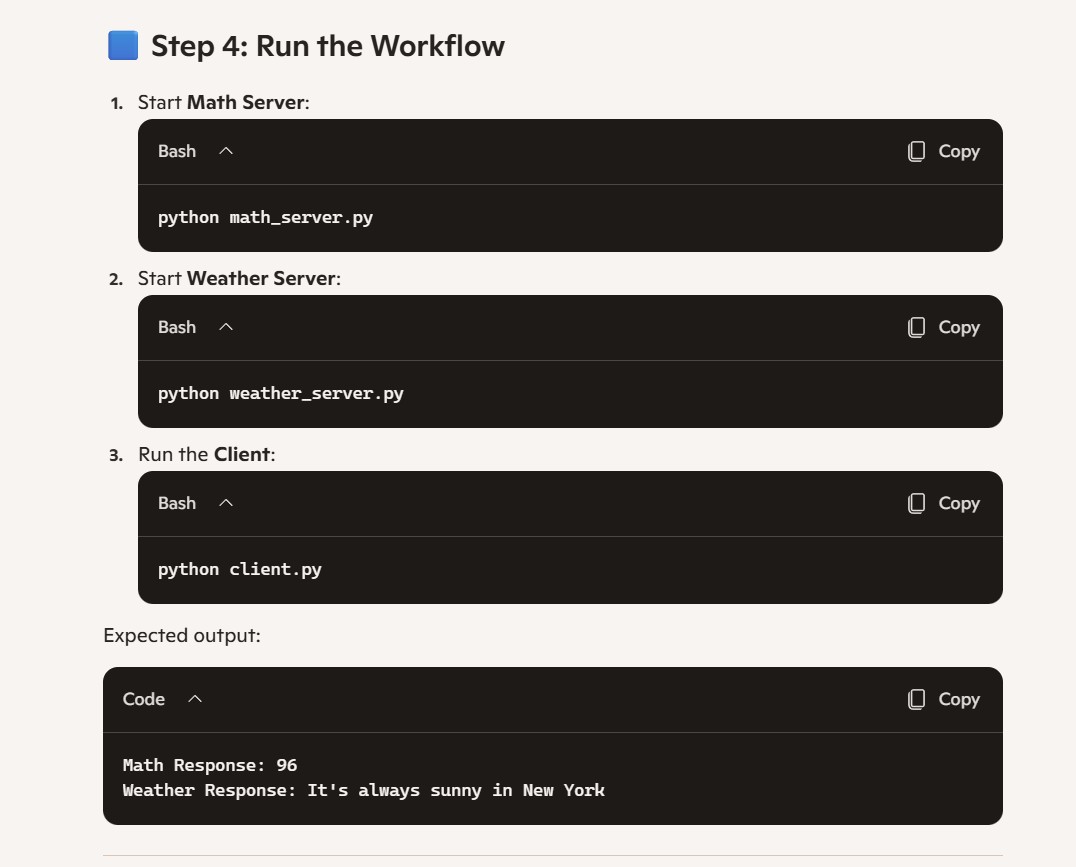Image resolution: width=1076 pixels, height=867 pixels.
Task: Click the Copy label of weather server block
Action: pyautogui.click(x=959, y=328)
